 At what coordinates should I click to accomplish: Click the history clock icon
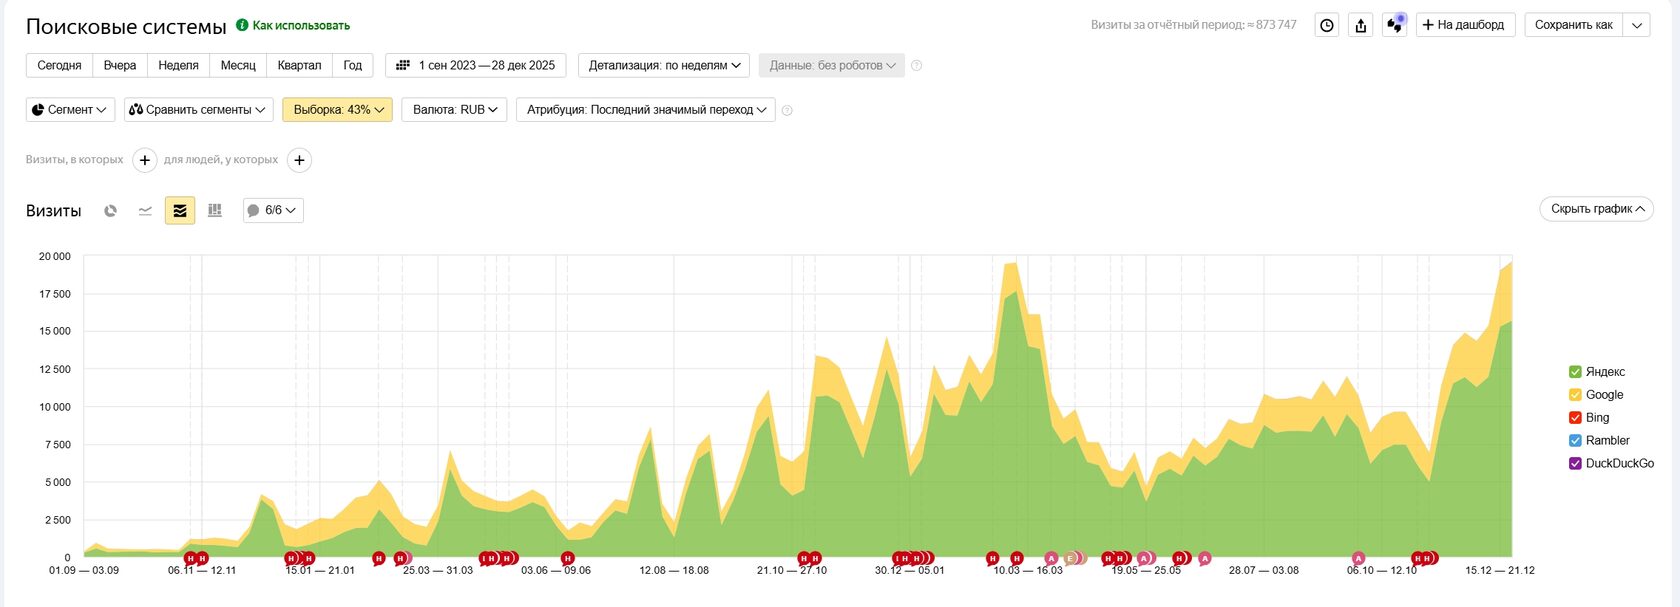pos(1327,25)
